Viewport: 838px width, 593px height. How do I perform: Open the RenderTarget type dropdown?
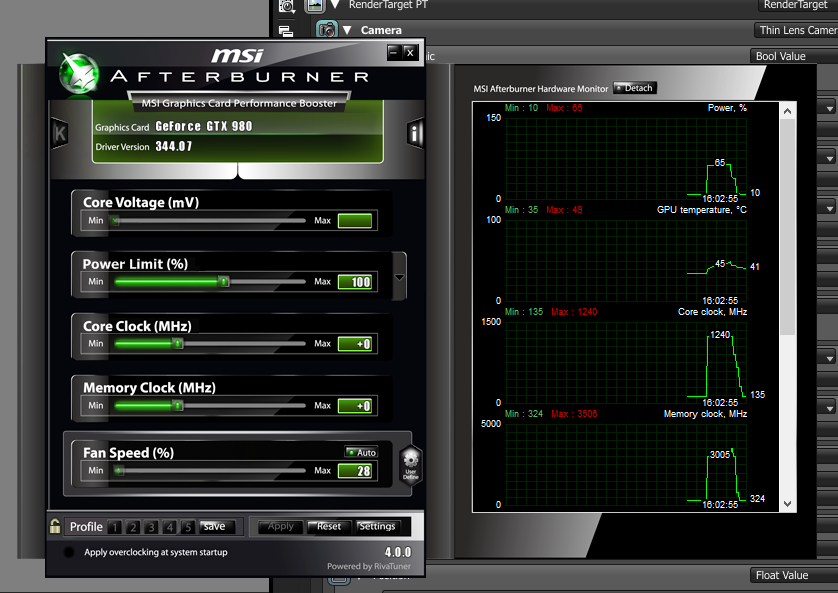798,5
